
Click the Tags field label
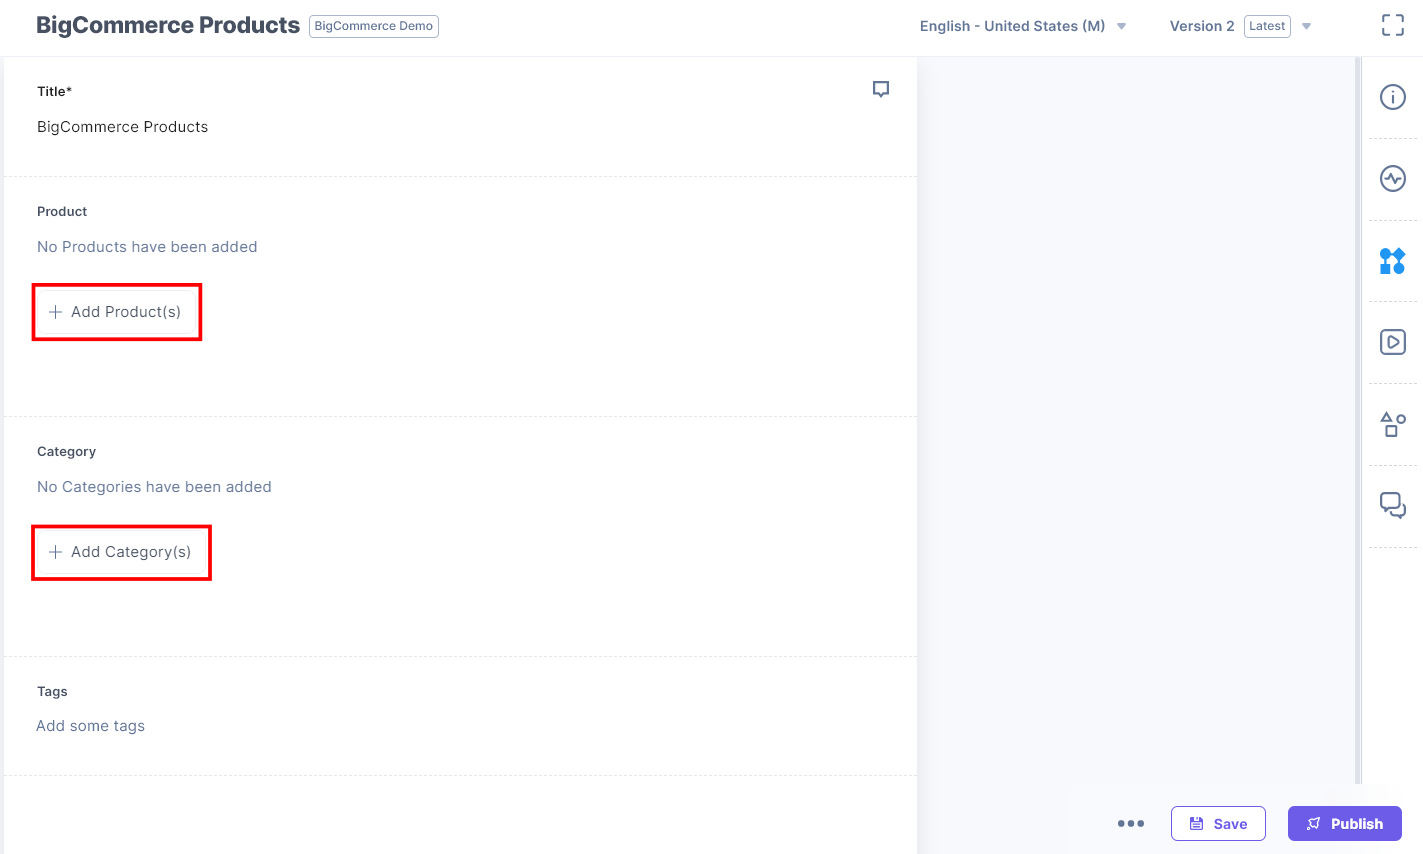tap(52, 691)
